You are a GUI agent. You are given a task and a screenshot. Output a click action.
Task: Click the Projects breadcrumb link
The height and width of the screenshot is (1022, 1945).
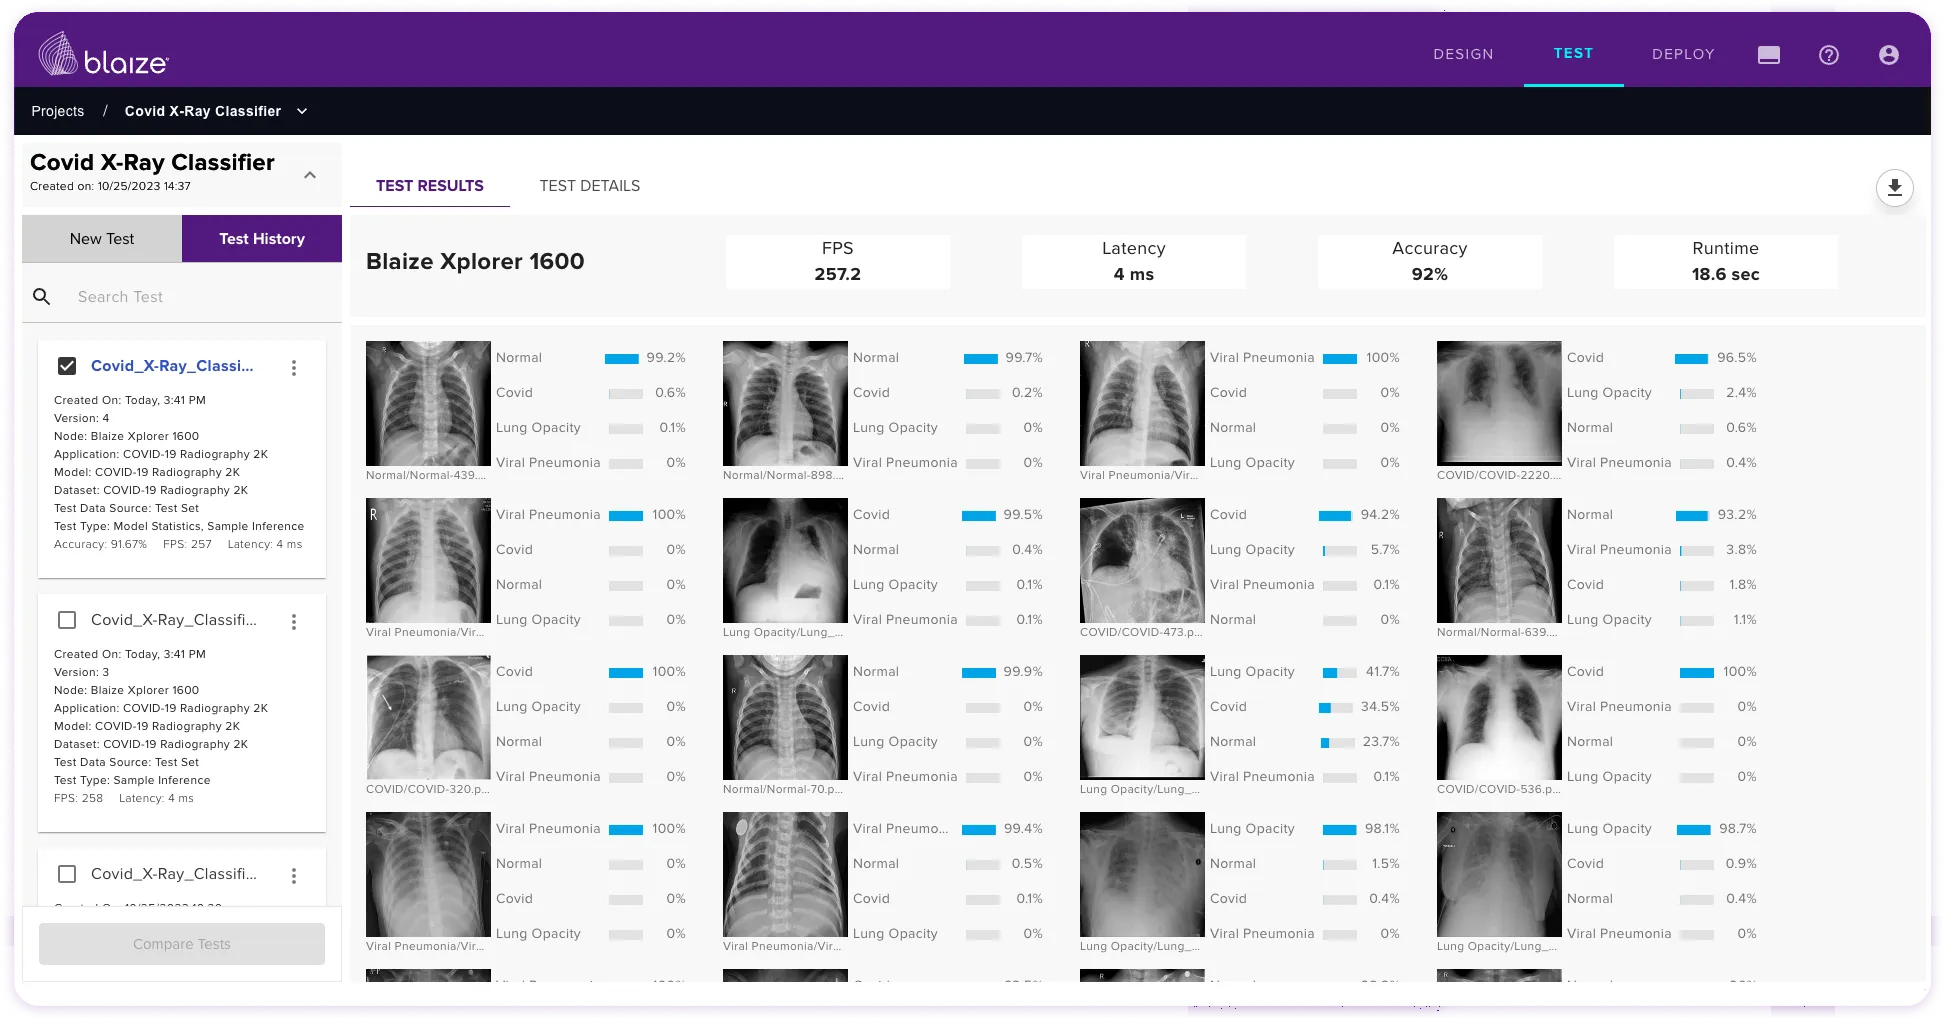(57, 111)
